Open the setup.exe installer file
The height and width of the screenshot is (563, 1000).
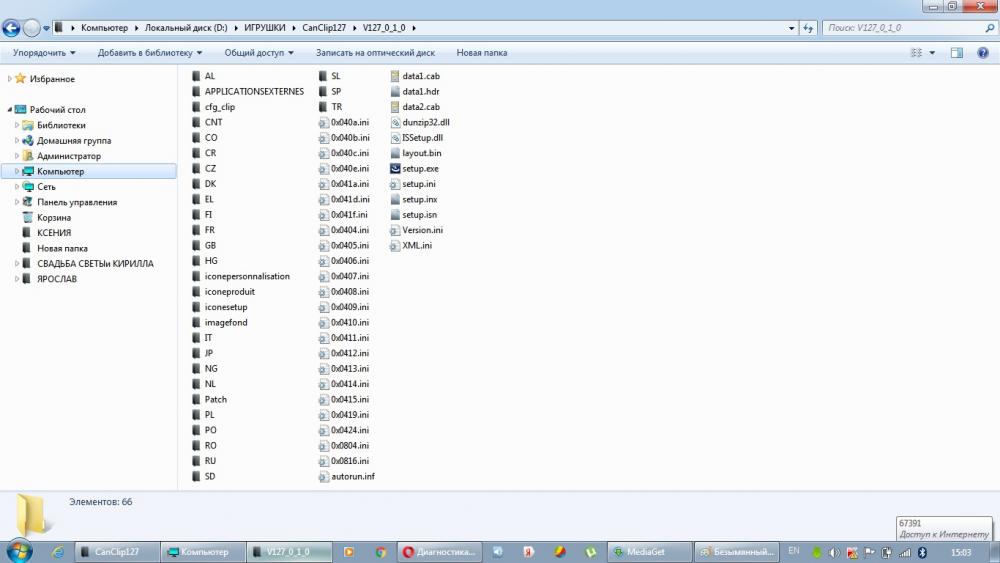(x=415, y=168)
